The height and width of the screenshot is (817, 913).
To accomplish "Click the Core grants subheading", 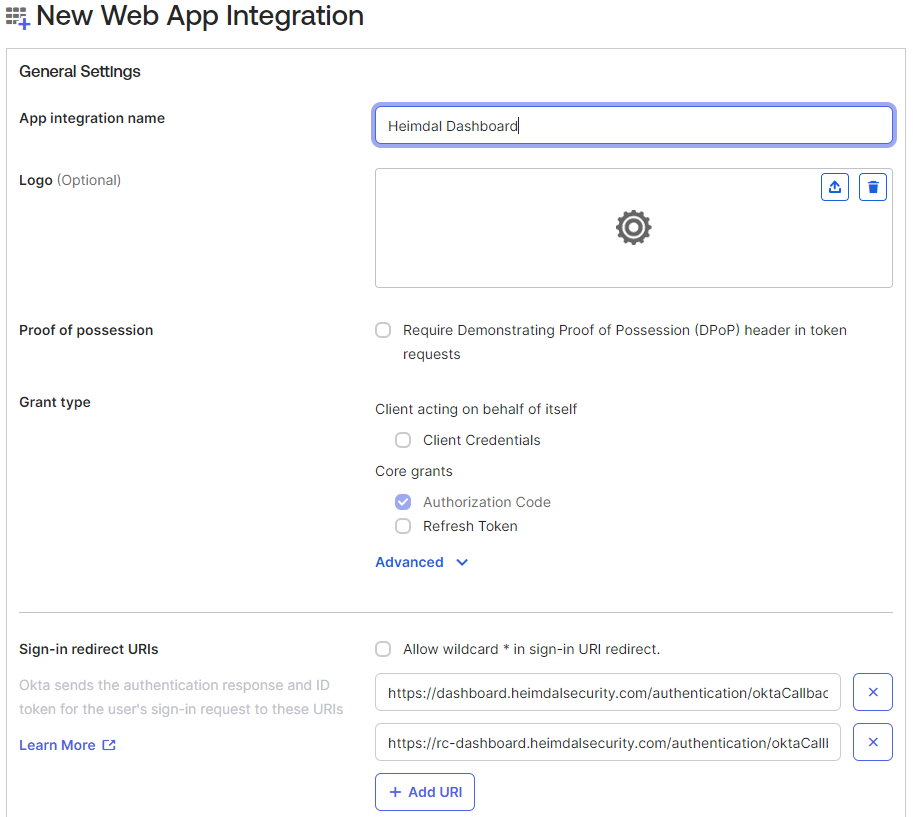I will coord(413,471).
